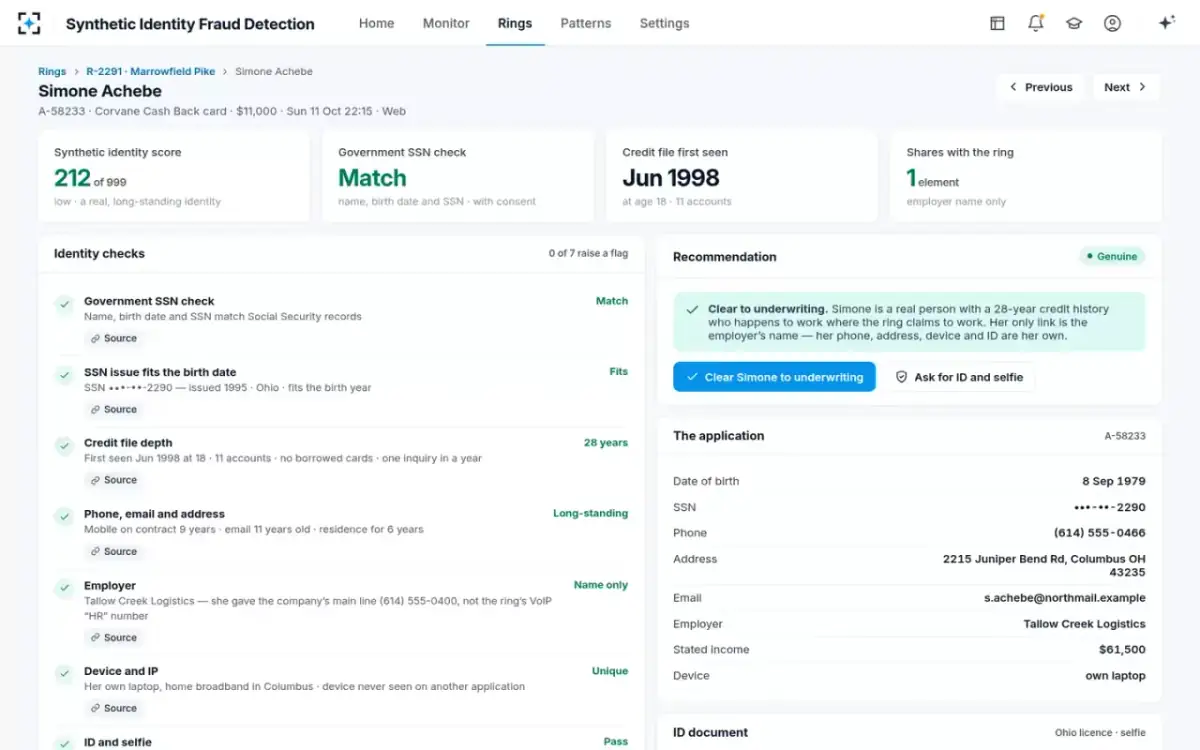This screenshot has width=1200, height=750.
Task: Click check icon beside ID and selfie
Action: pos(64,743)
